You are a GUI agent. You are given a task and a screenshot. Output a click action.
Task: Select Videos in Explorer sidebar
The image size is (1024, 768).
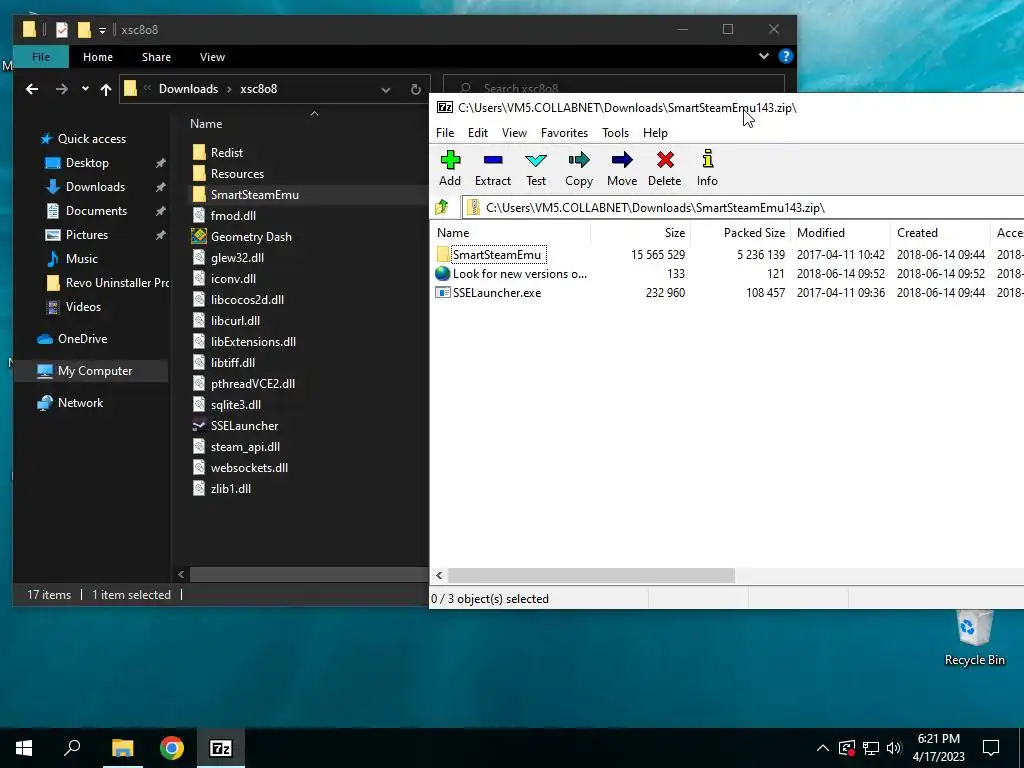pyautogui.click(x=83, y=306)
